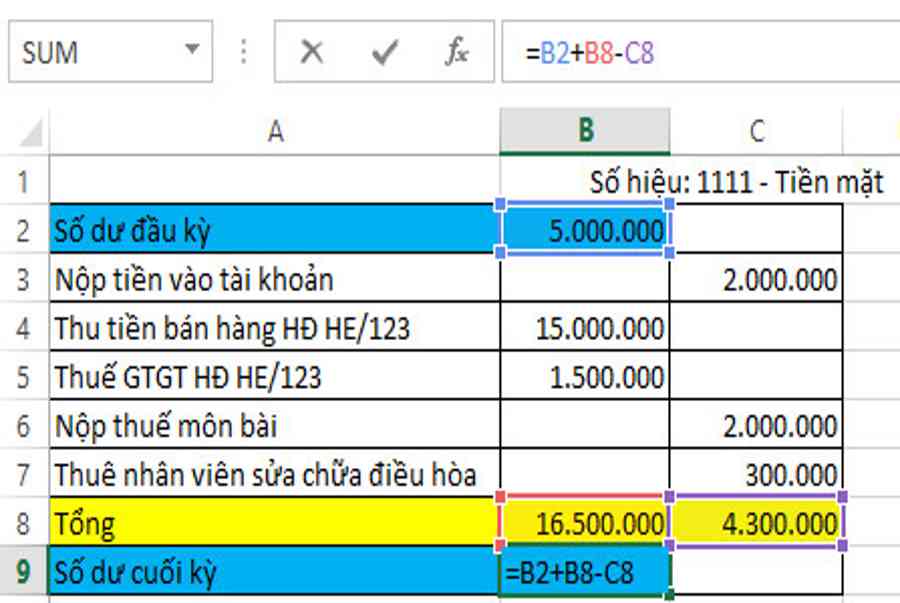Click the Cancel (X) formula button
Viewport: 900px width, 603px height.
312,52
